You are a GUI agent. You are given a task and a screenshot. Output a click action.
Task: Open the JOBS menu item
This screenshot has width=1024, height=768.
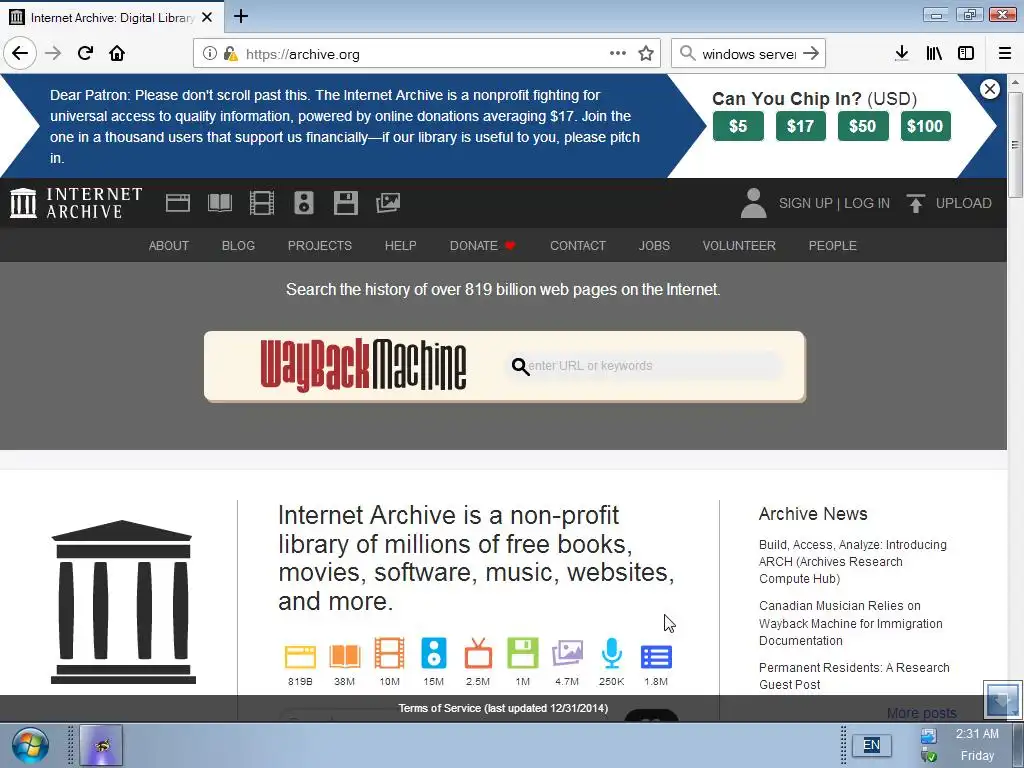point(654,246)
